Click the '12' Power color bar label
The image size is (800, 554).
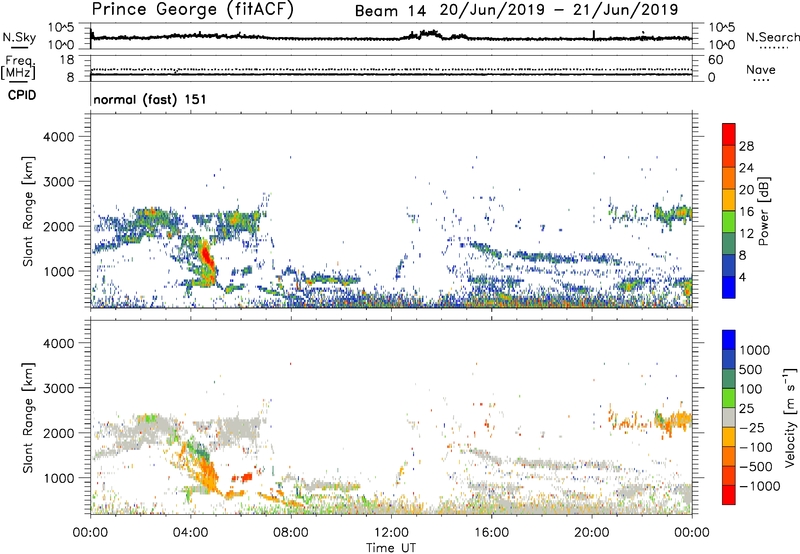click(746, 234)
